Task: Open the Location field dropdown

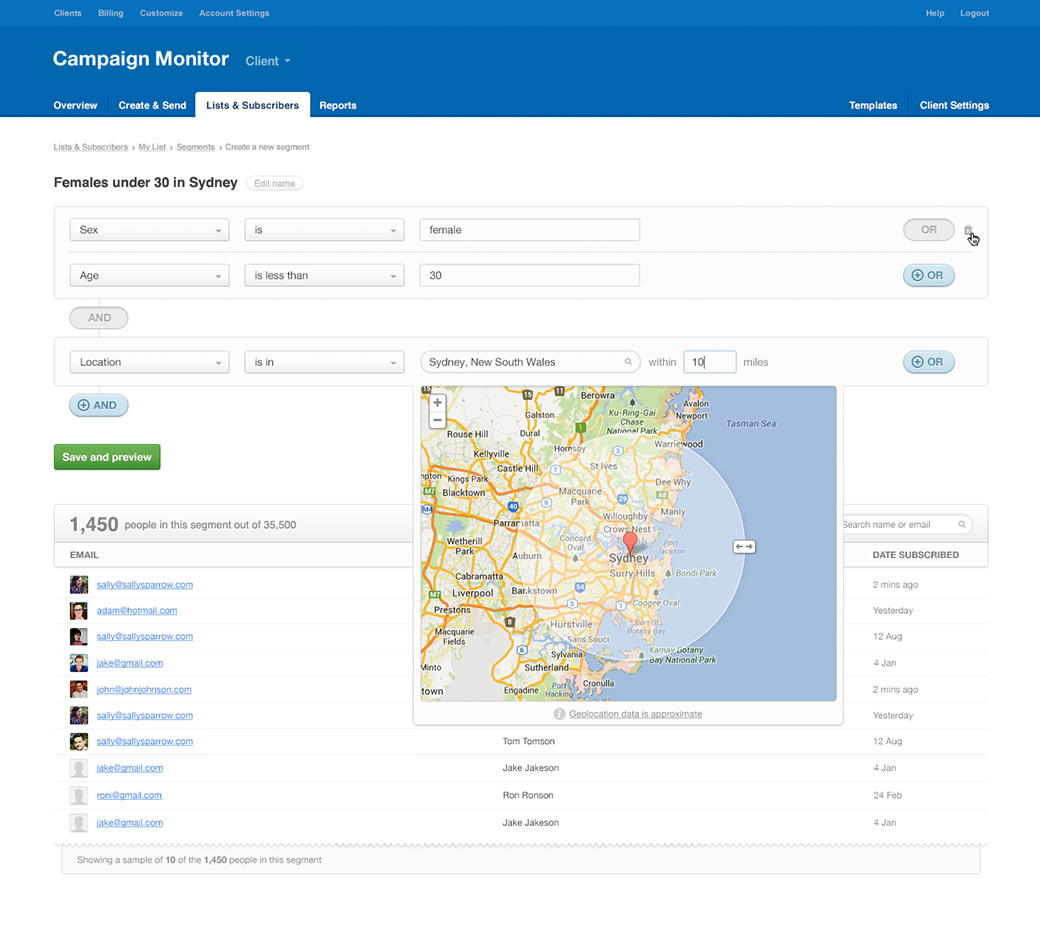Action: 149,362
